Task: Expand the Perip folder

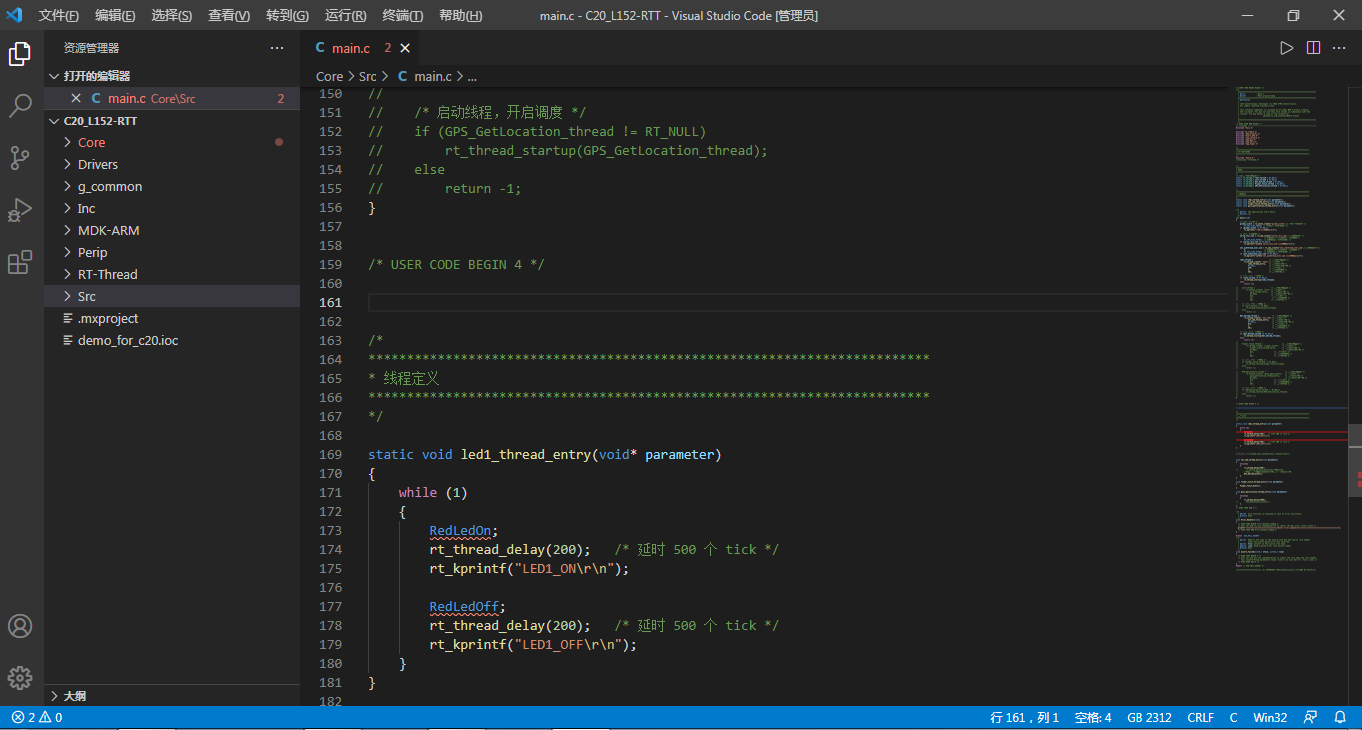Action: pos(172,252)
